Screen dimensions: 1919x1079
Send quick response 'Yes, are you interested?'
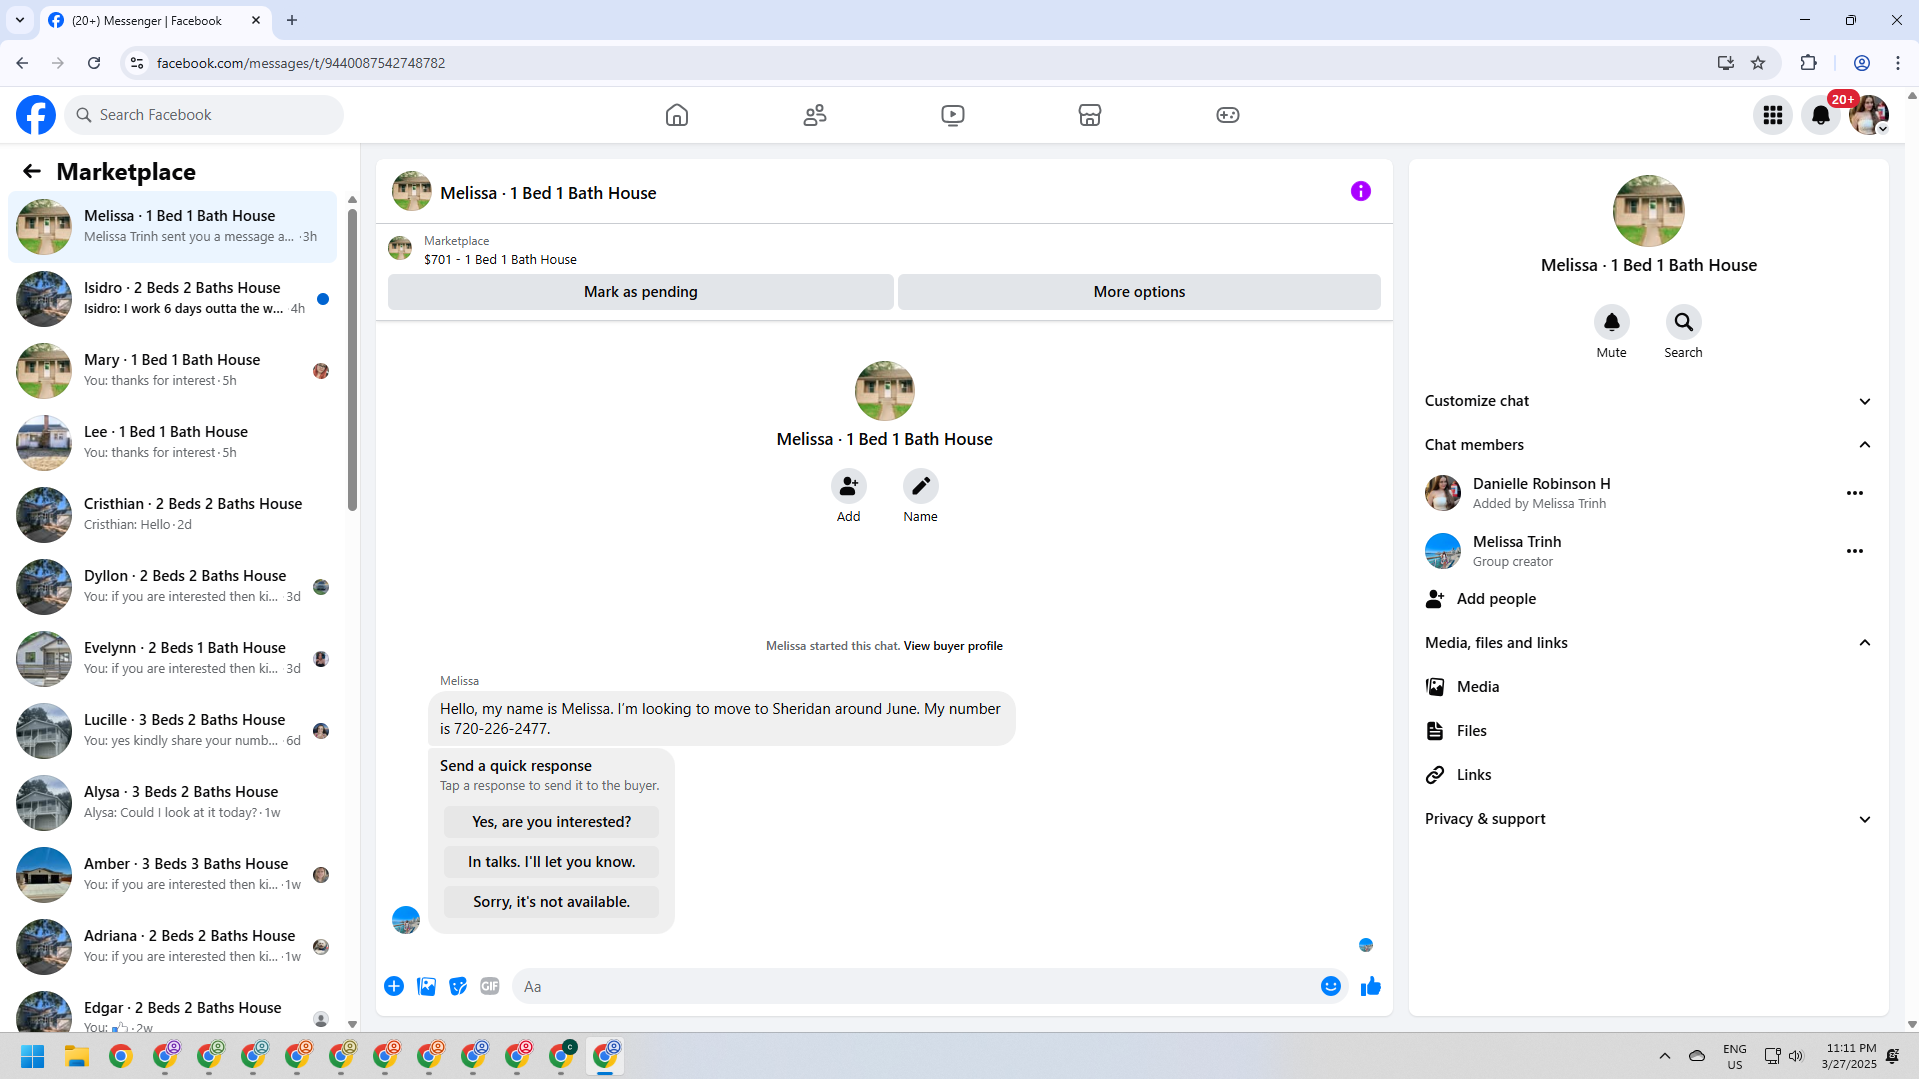click(551, 822)
